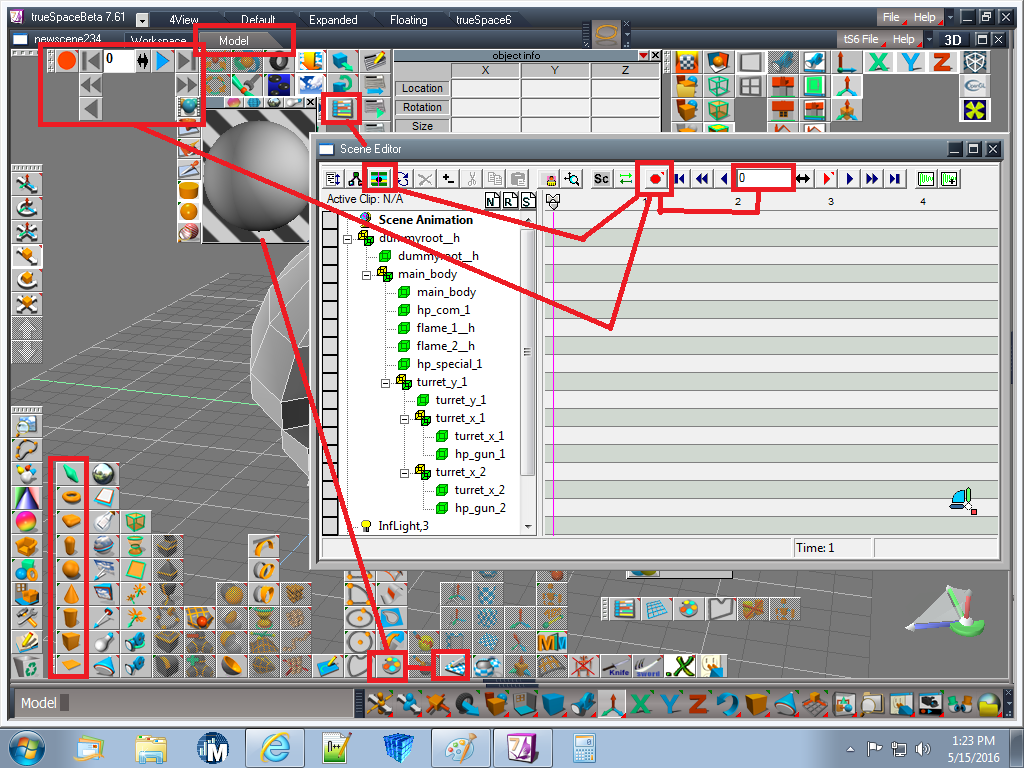Open the dropdown arrow beside trueSpaceBeta title
The width and height of the screenshot is (1024, 768).
tap(142, 20)
